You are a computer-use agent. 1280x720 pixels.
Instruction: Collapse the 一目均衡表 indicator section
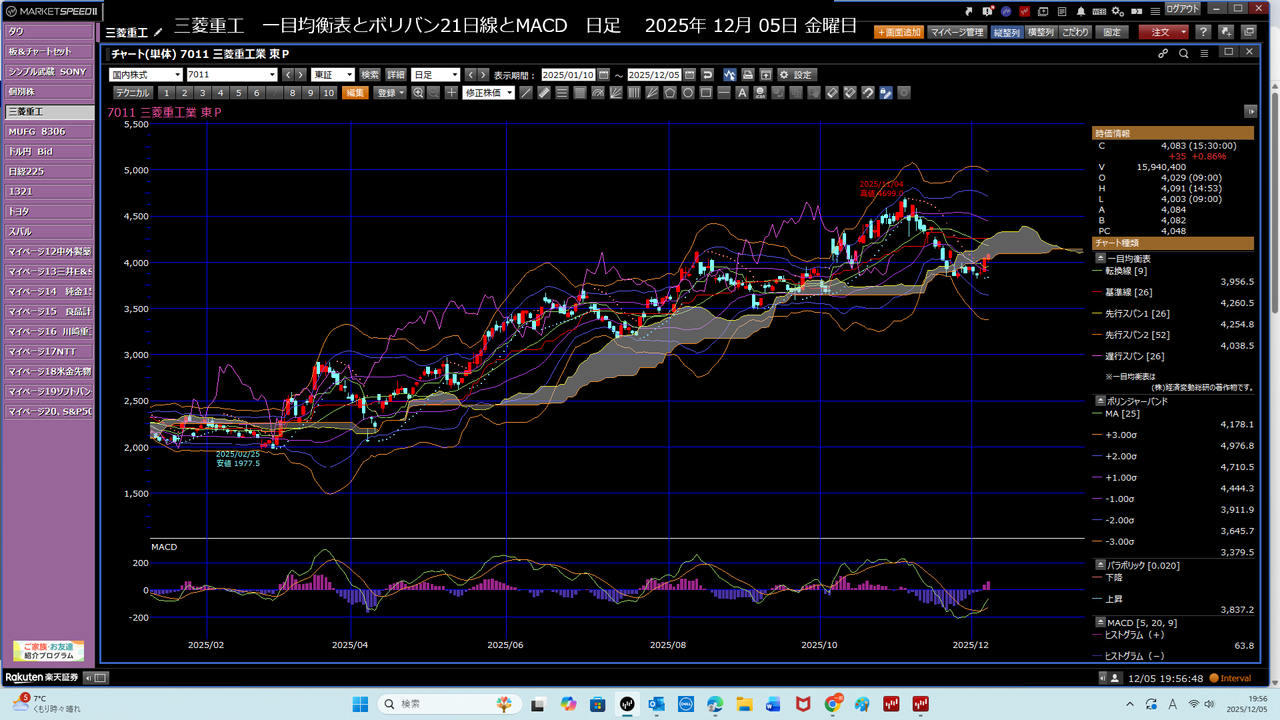tap(1100, 259)
